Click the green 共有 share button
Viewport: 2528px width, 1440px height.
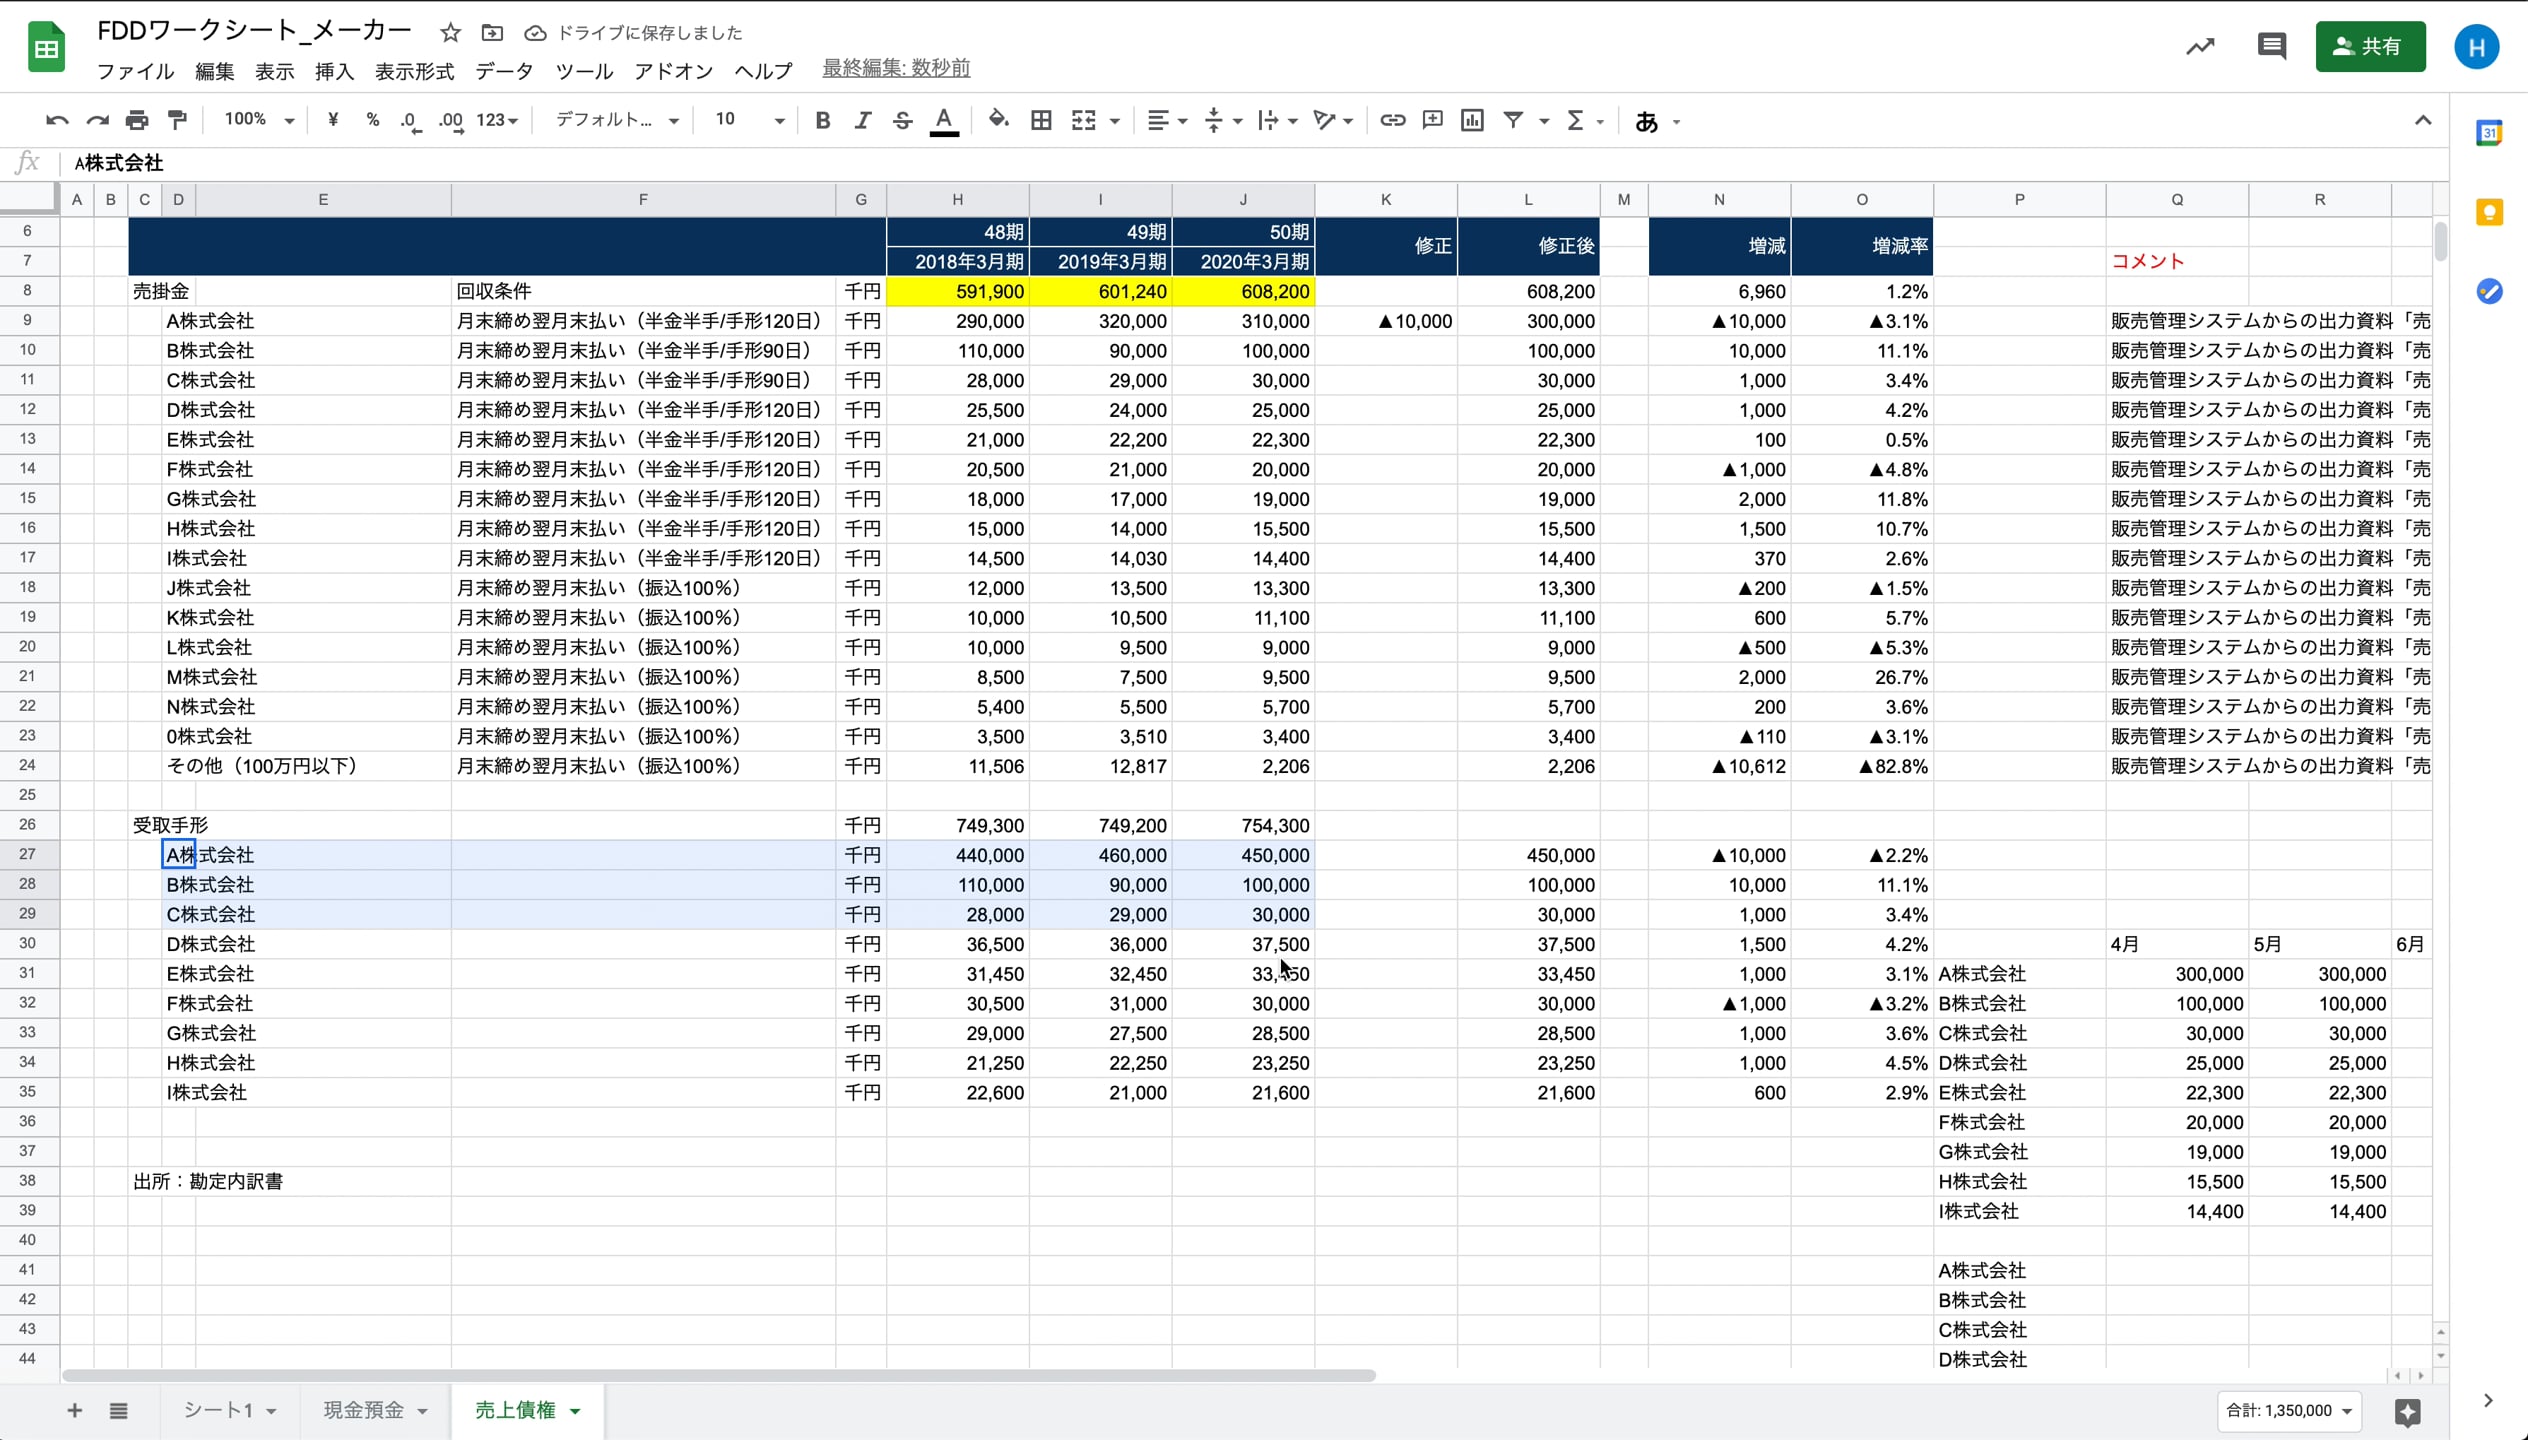tap(2369, 46)
